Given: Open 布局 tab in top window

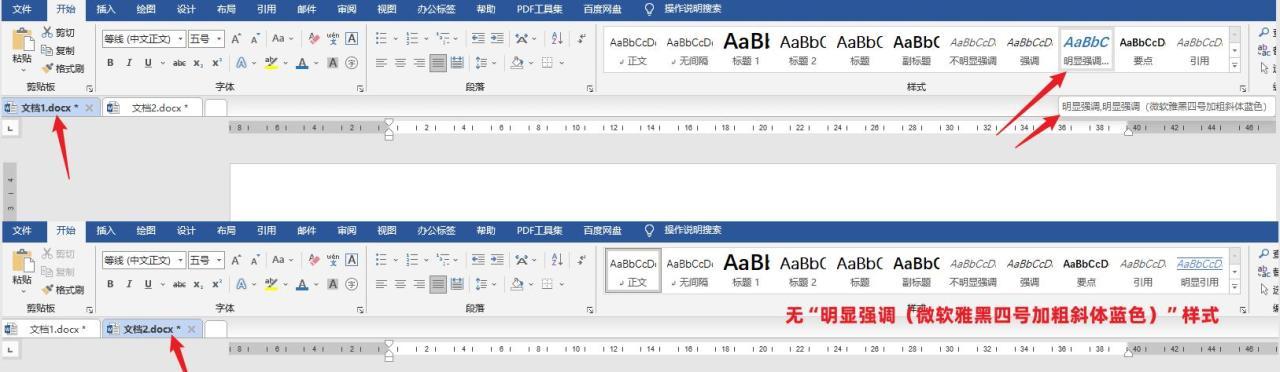Looking at the screenshot, I should tap(226, 9).
